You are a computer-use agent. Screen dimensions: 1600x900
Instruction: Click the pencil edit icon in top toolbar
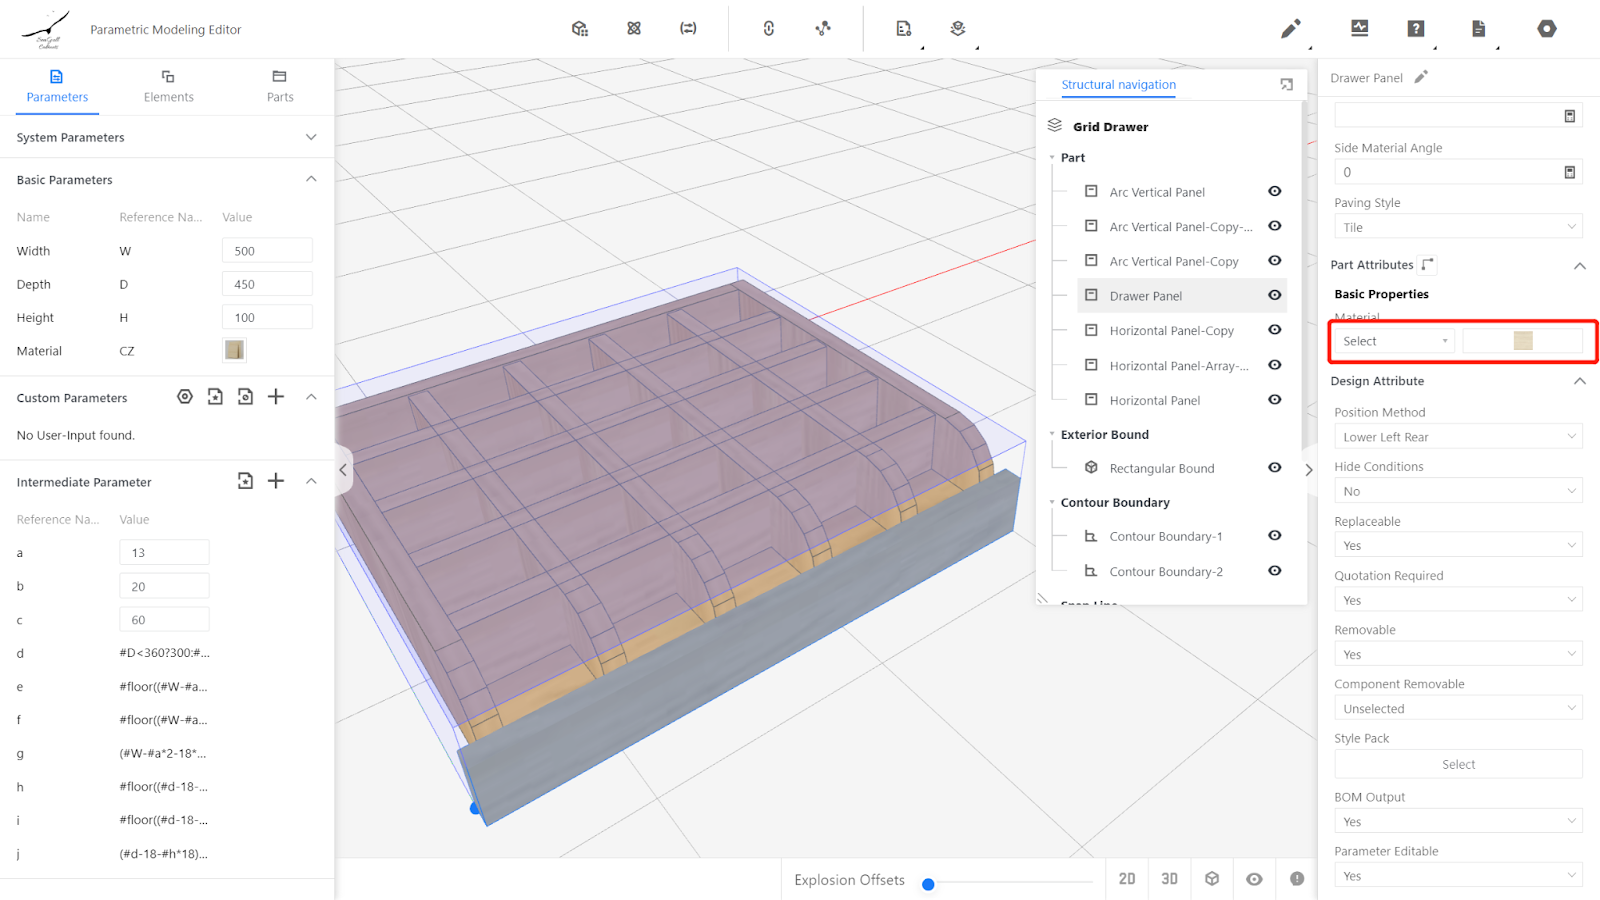(x=1290, y=29)
